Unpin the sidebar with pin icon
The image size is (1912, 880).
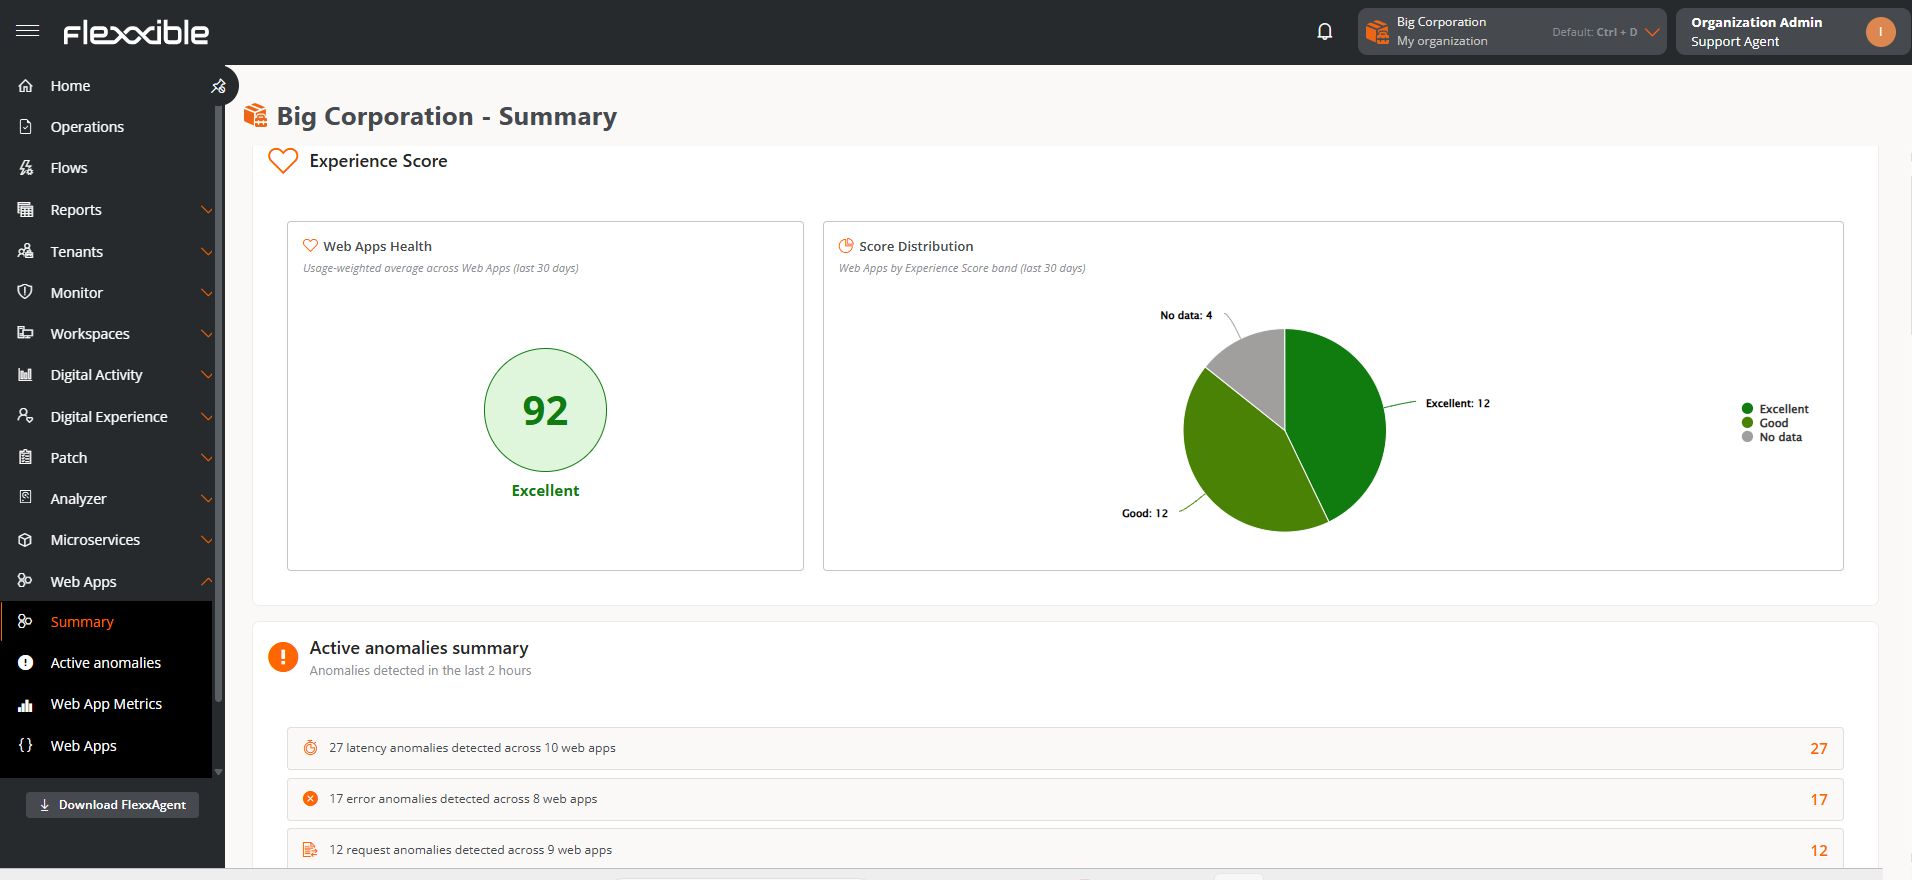(218, 86)
